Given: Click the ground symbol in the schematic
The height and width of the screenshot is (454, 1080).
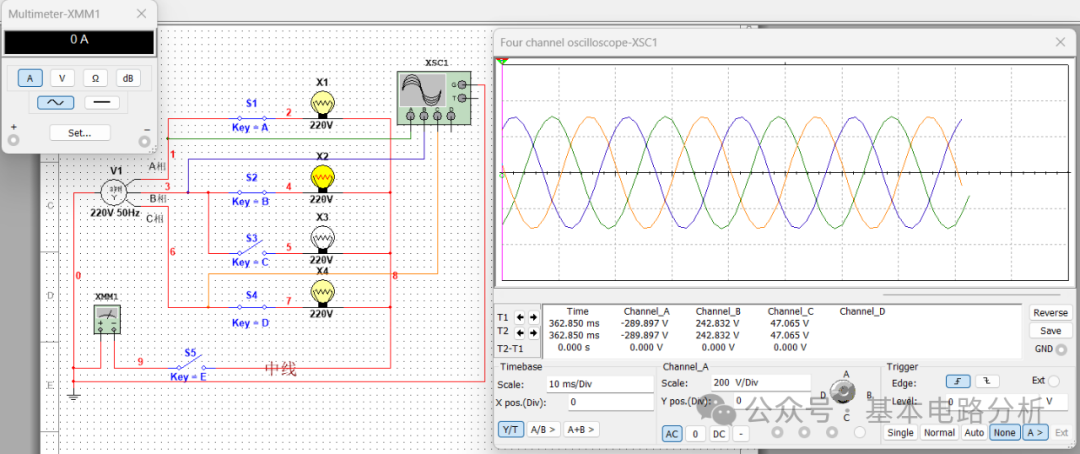Looking at the screenshot, I should (x=74, y=396).
